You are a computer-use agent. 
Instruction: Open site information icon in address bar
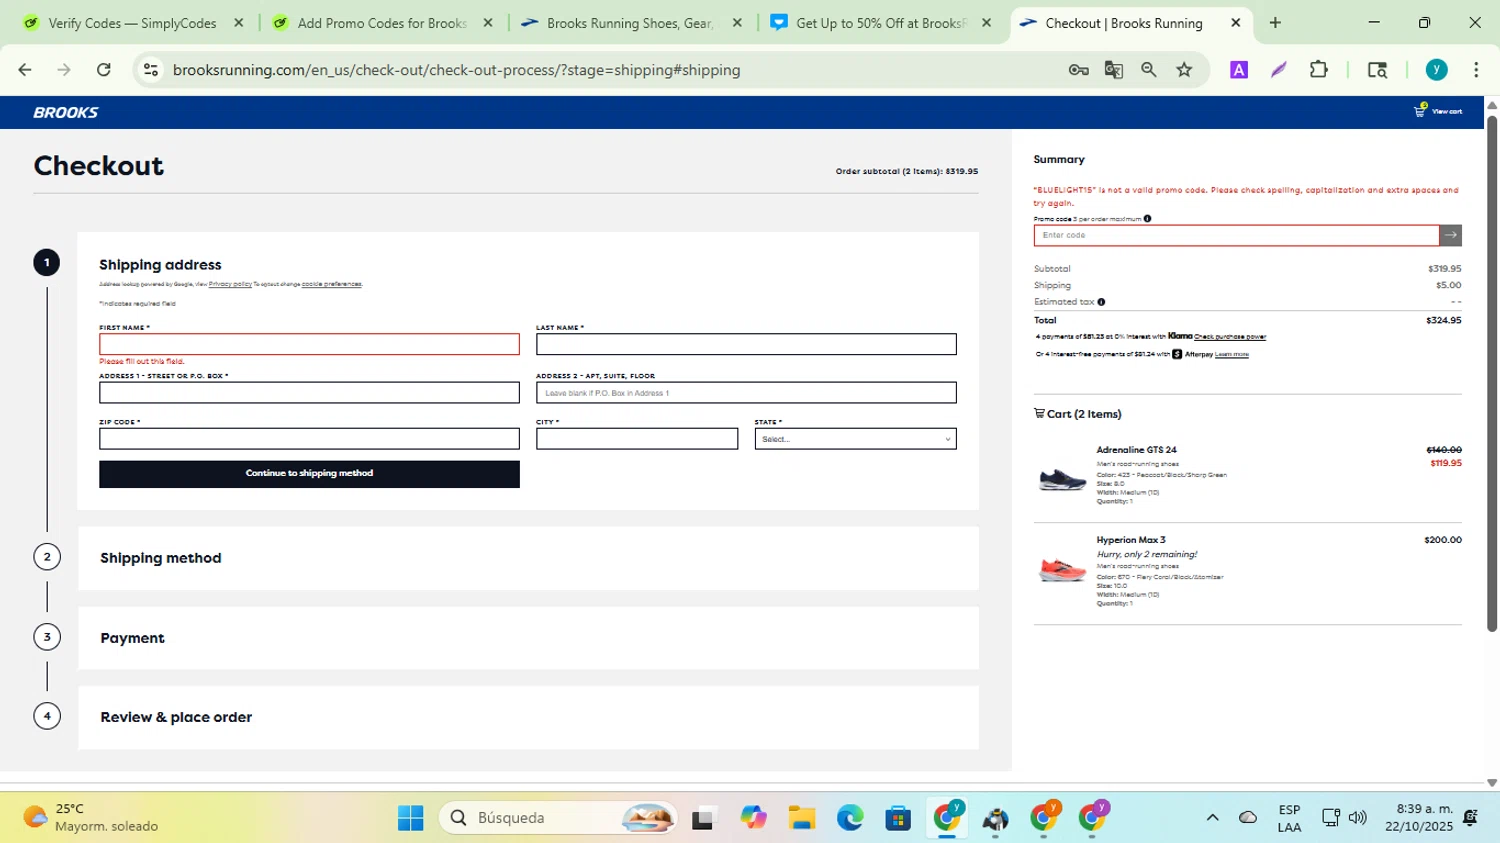coord(151,70)
